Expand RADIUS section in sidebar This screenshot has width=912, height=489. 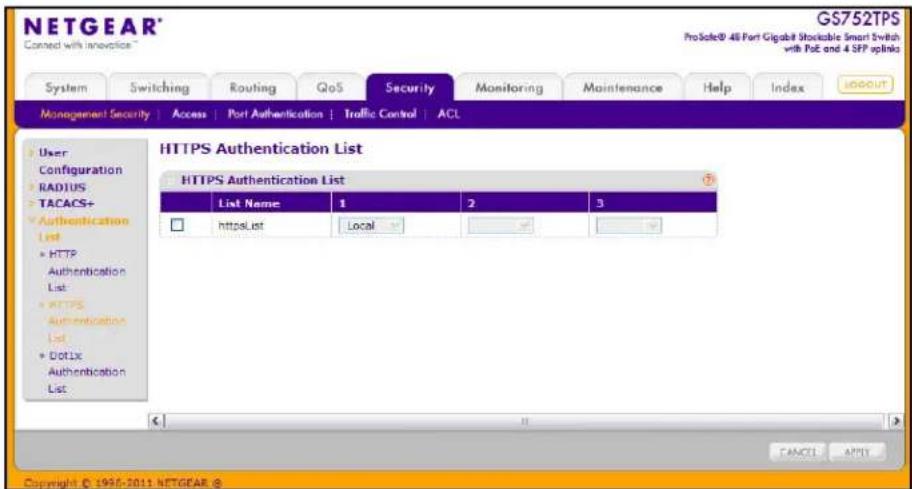[62, 187]
